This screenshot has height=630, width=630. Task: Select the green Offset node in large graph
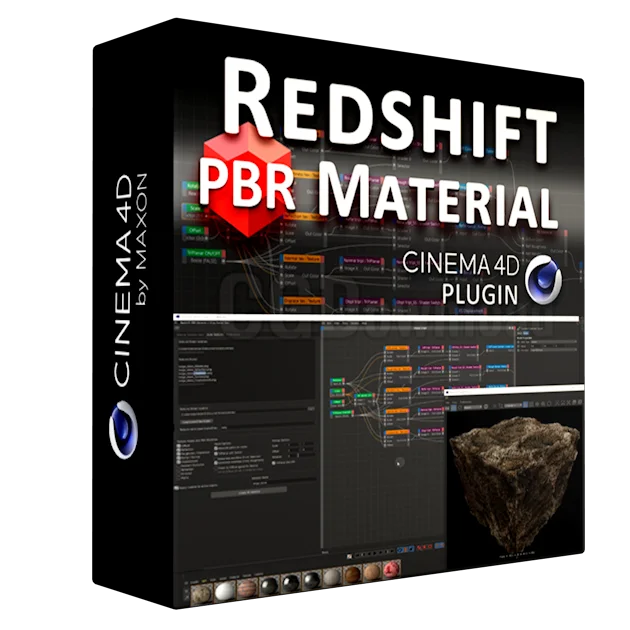(195, 231)
